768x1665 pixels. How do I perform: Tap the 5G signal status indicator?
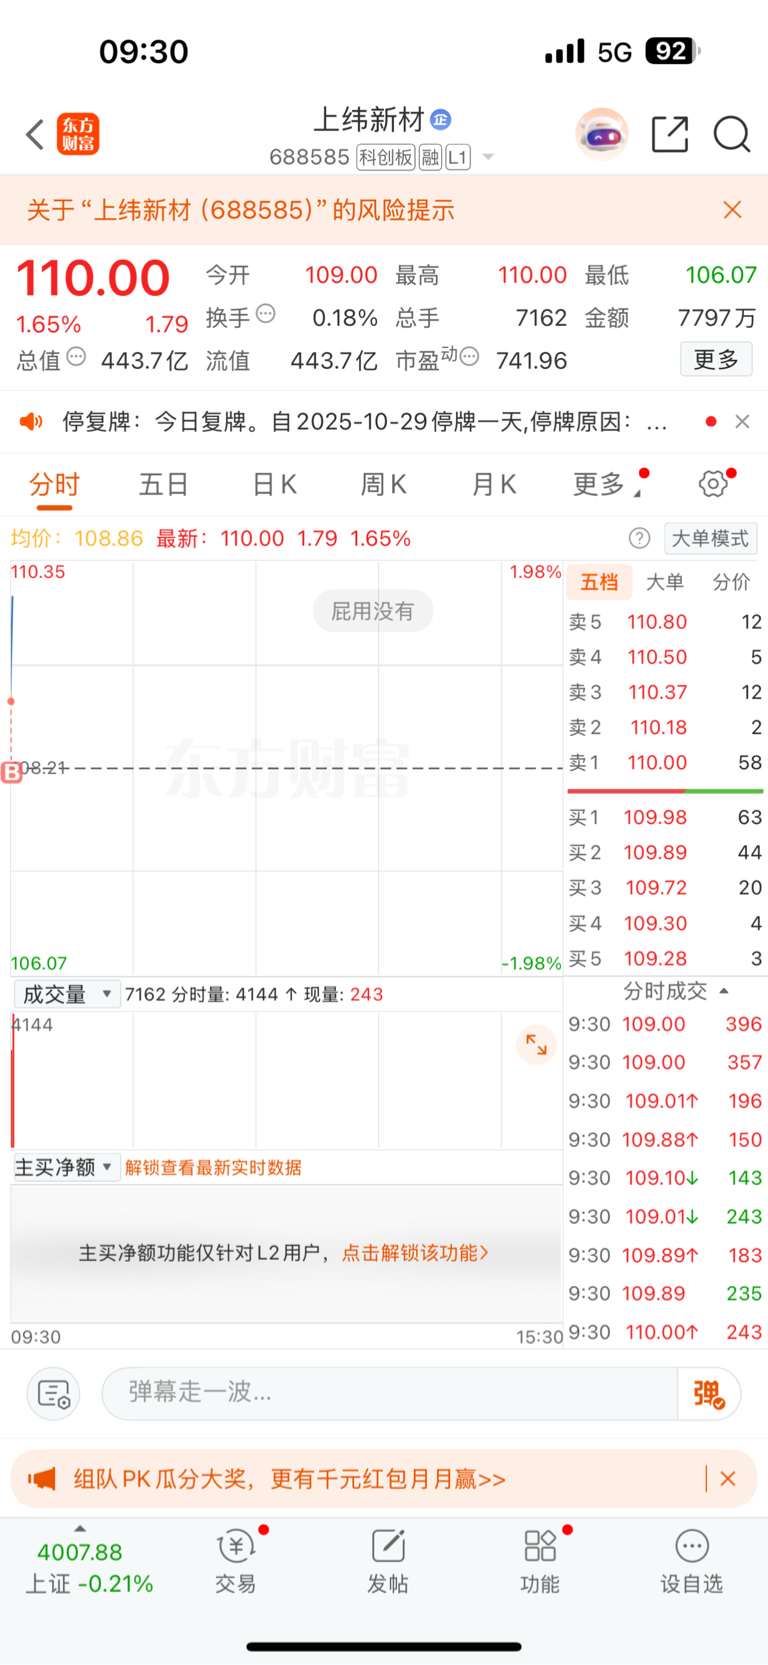(x=614, y=52)
